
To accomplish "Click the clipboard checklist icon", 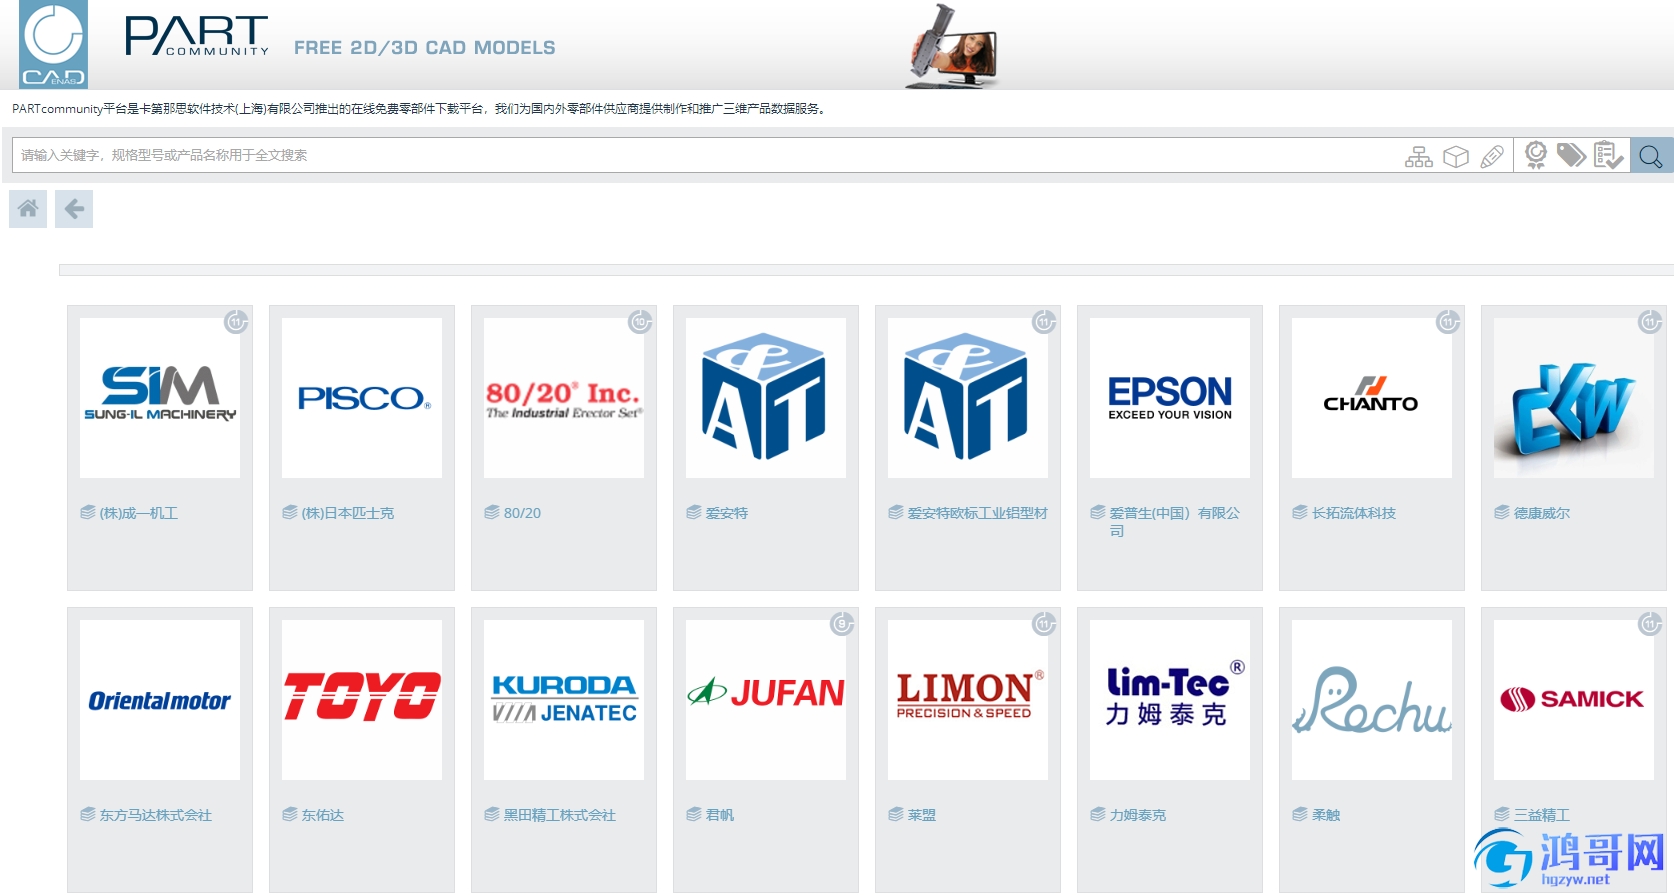I will (1608, 155).
